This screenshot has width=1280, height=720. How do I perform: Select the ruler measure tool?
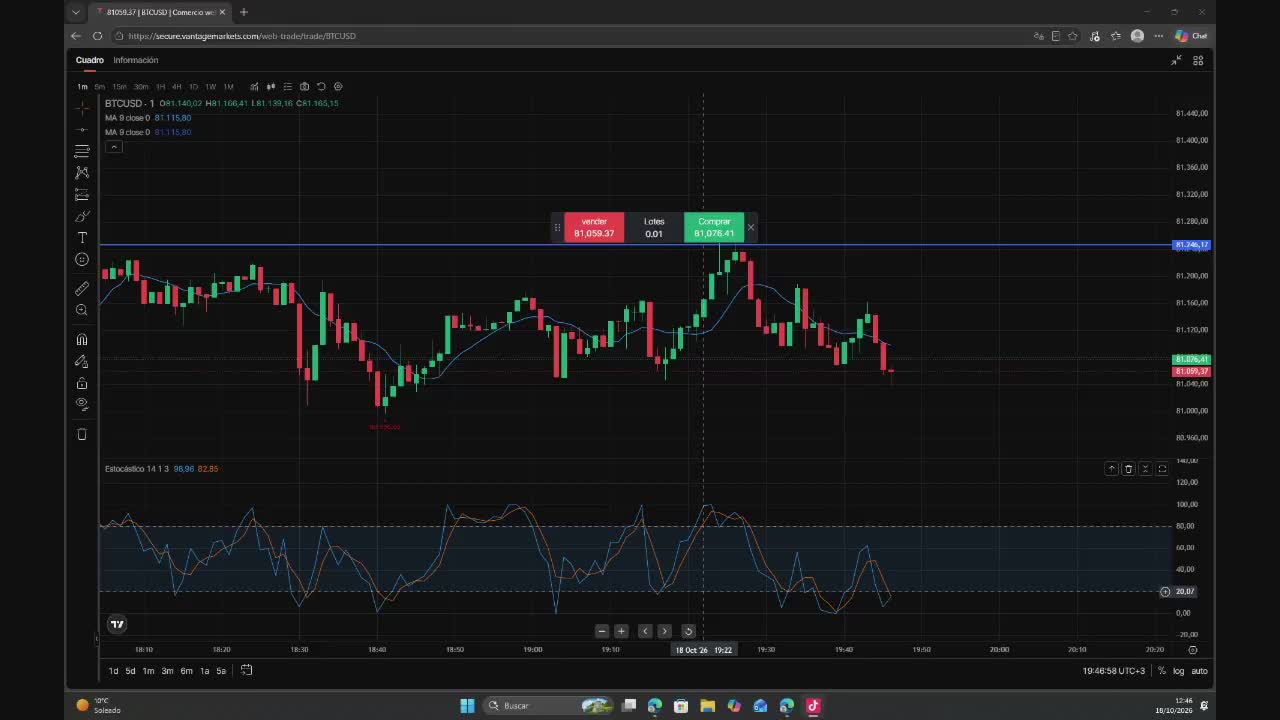(x=82, y=288)
